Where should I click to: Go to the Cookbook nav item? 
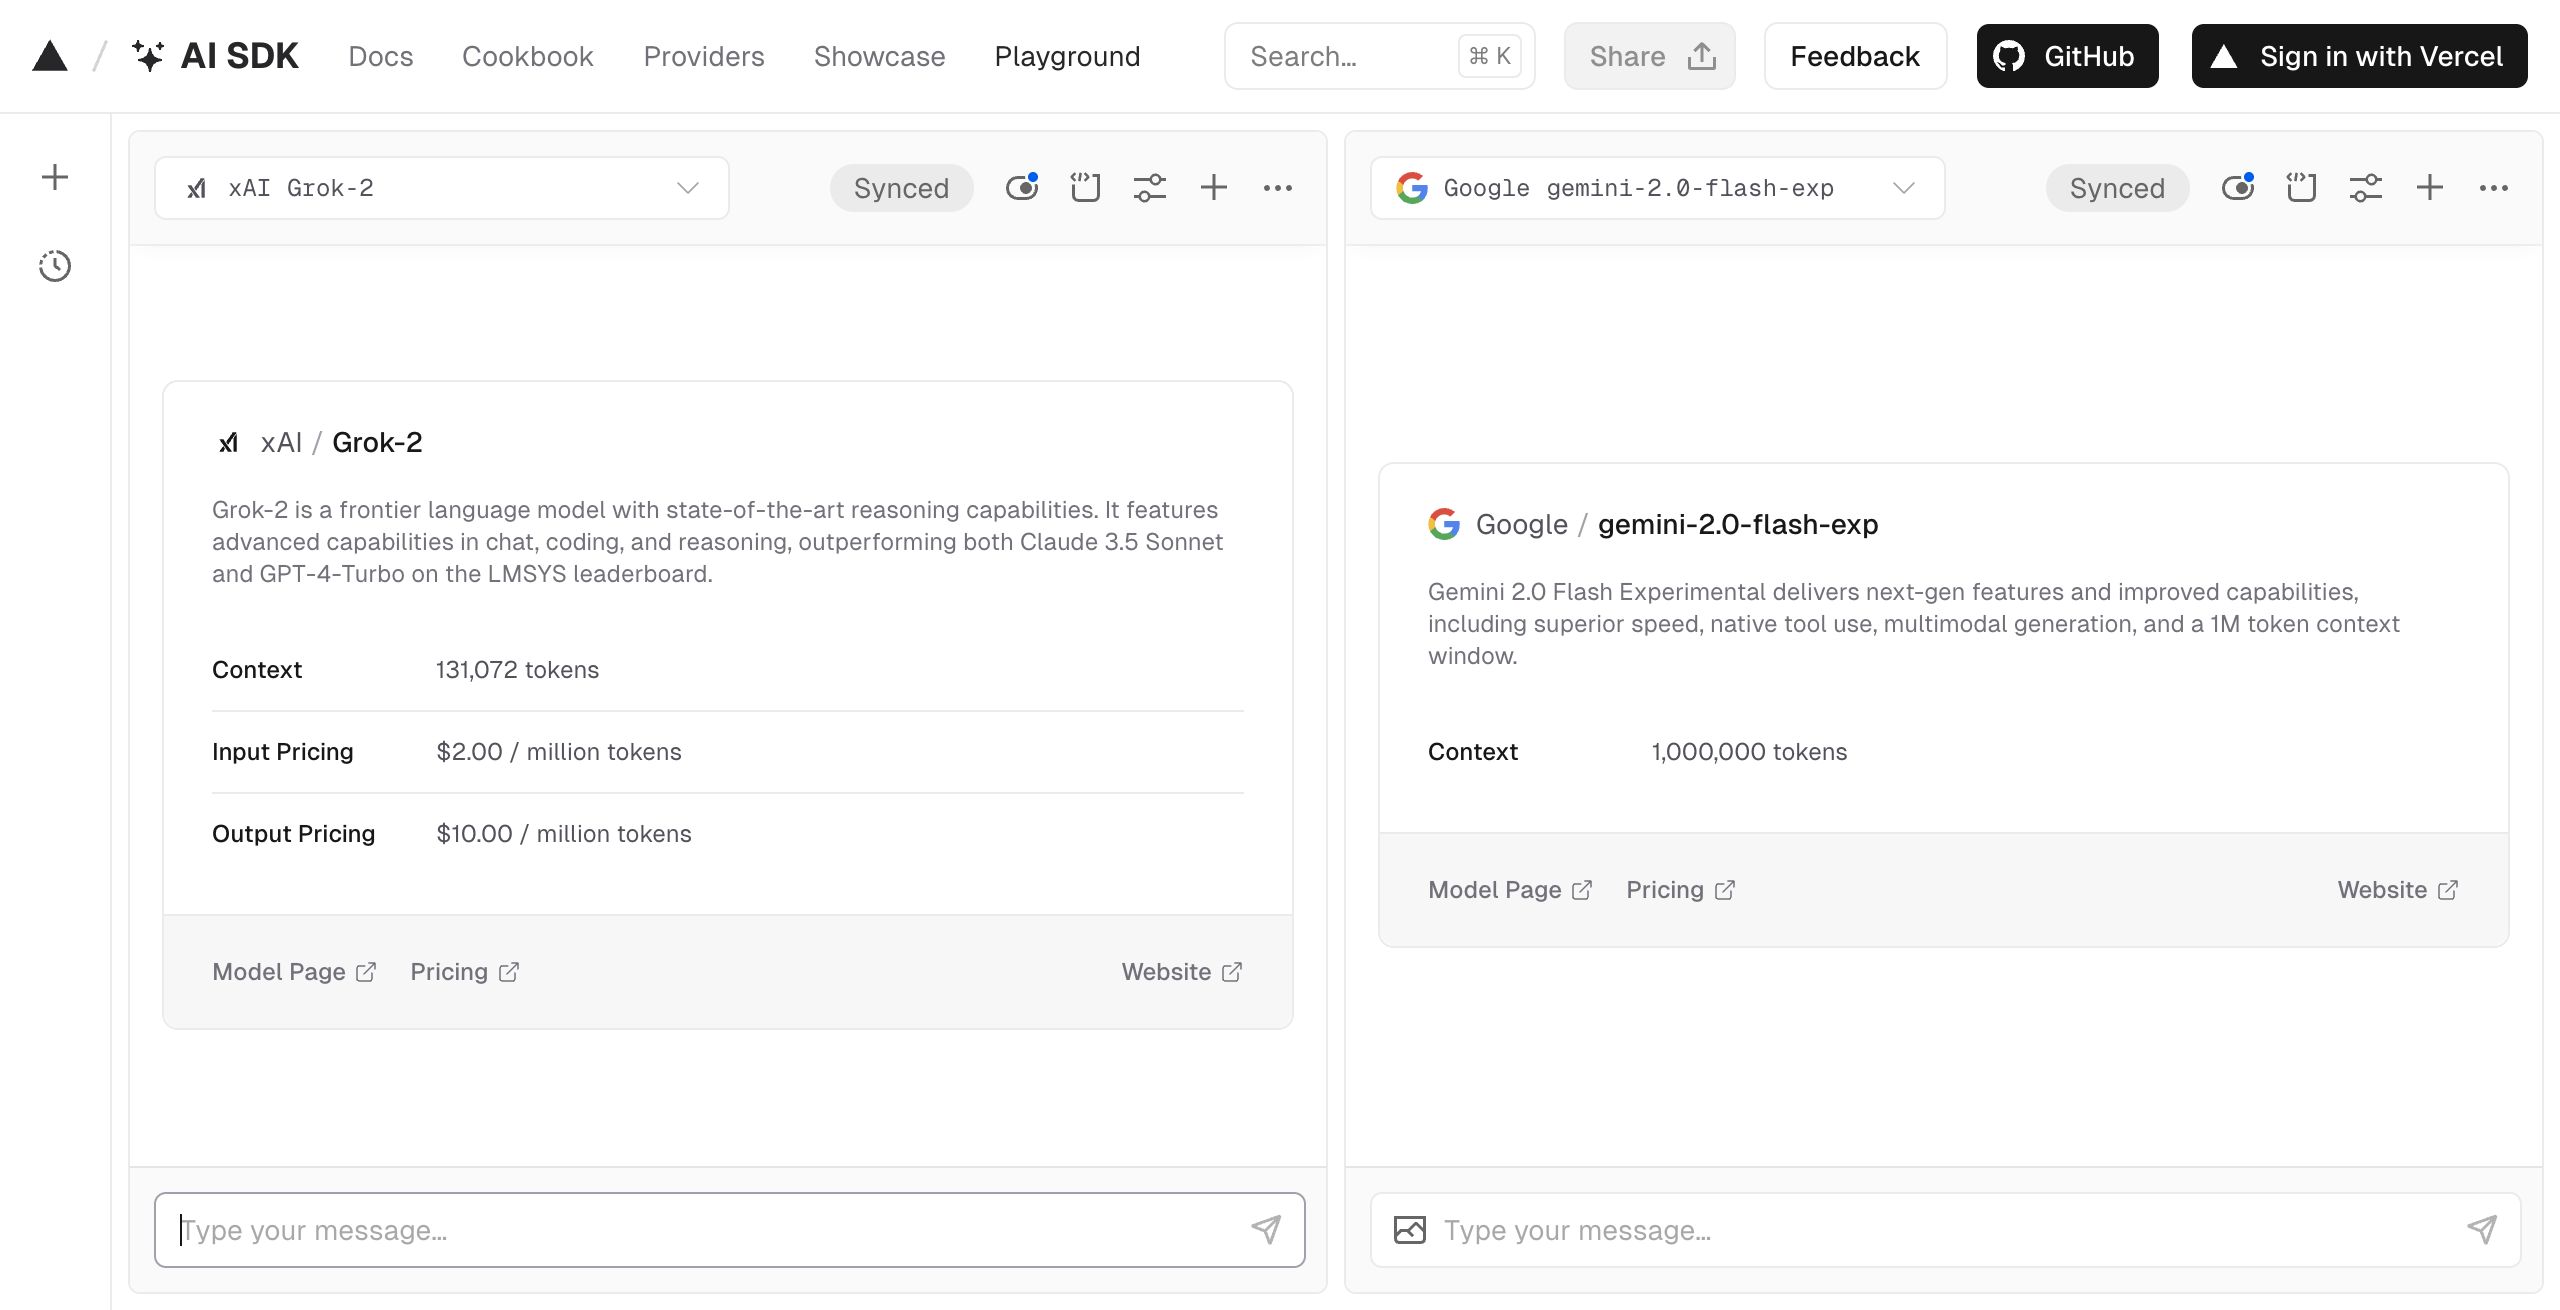pyautogui.click(x=527, y=56)
